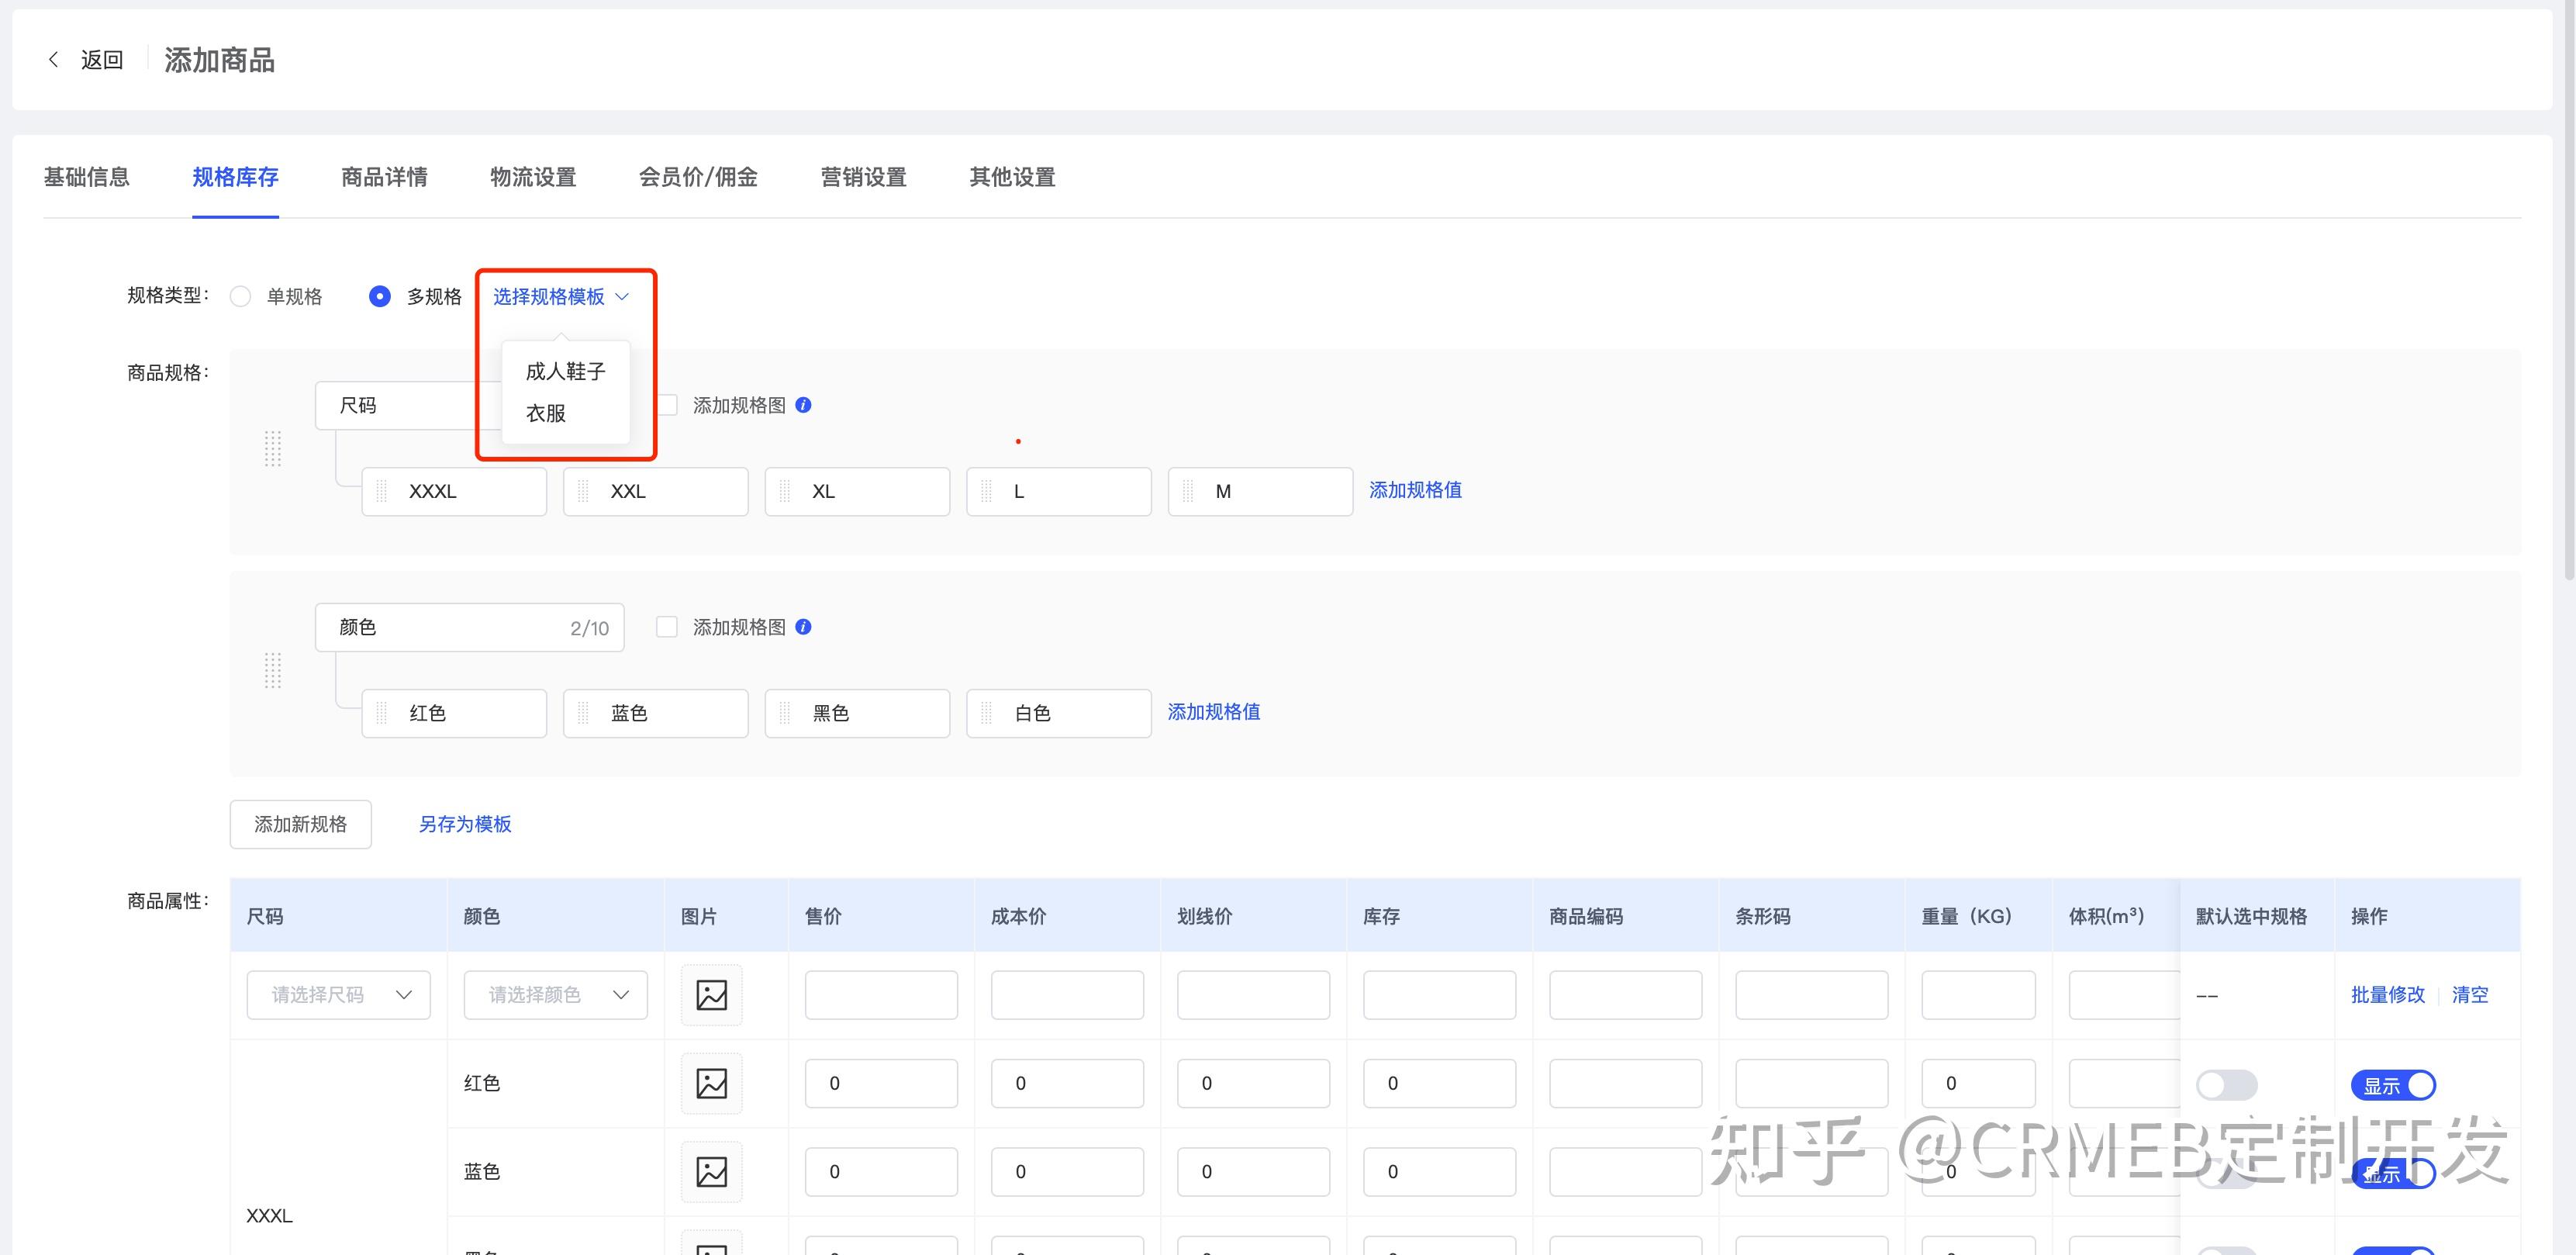The image size is (2576, 1255).
Task: Click the 清空 link
Action: 2470,995
